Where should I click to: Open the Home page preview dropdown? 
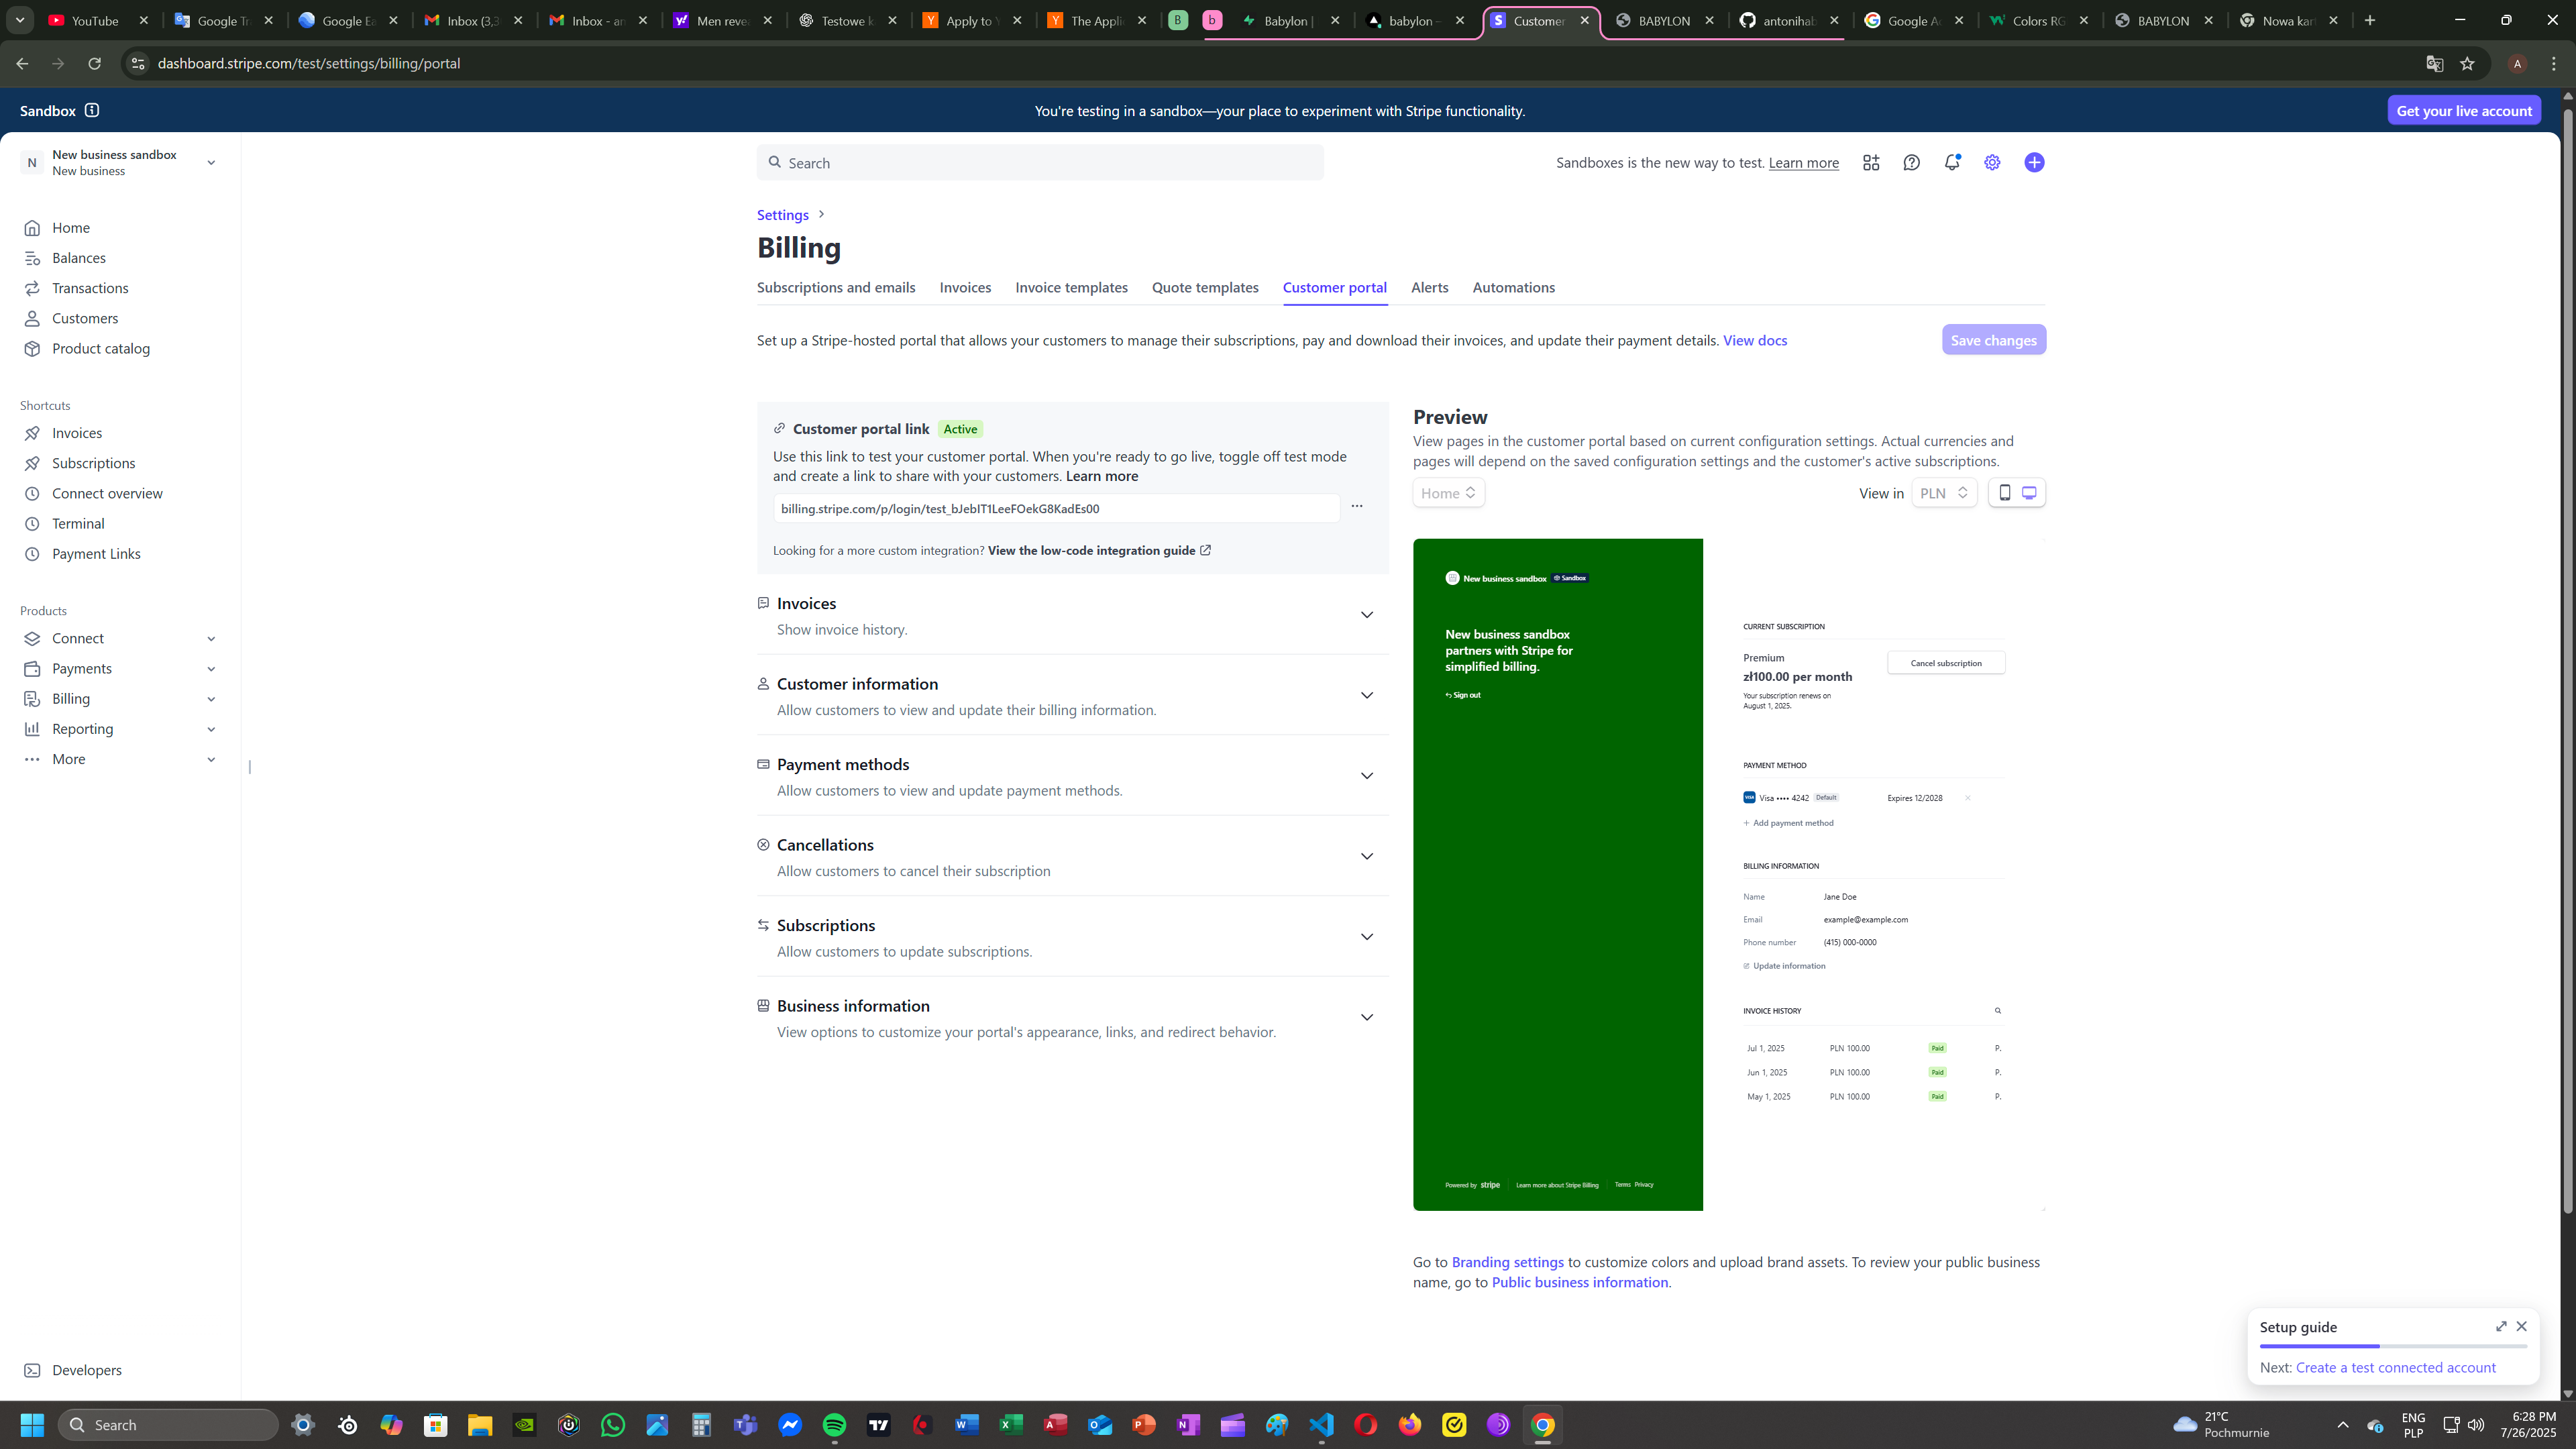[x=1448, y=493]
